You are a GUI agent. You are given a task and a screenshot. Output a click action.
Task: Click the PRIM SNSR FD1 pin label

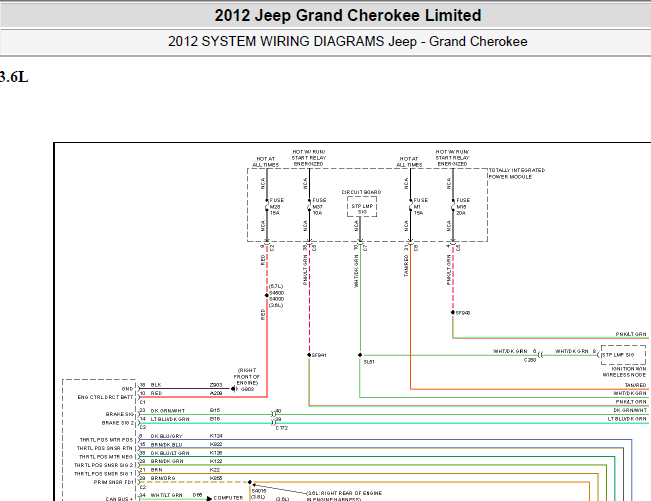(x=111, y=481)
